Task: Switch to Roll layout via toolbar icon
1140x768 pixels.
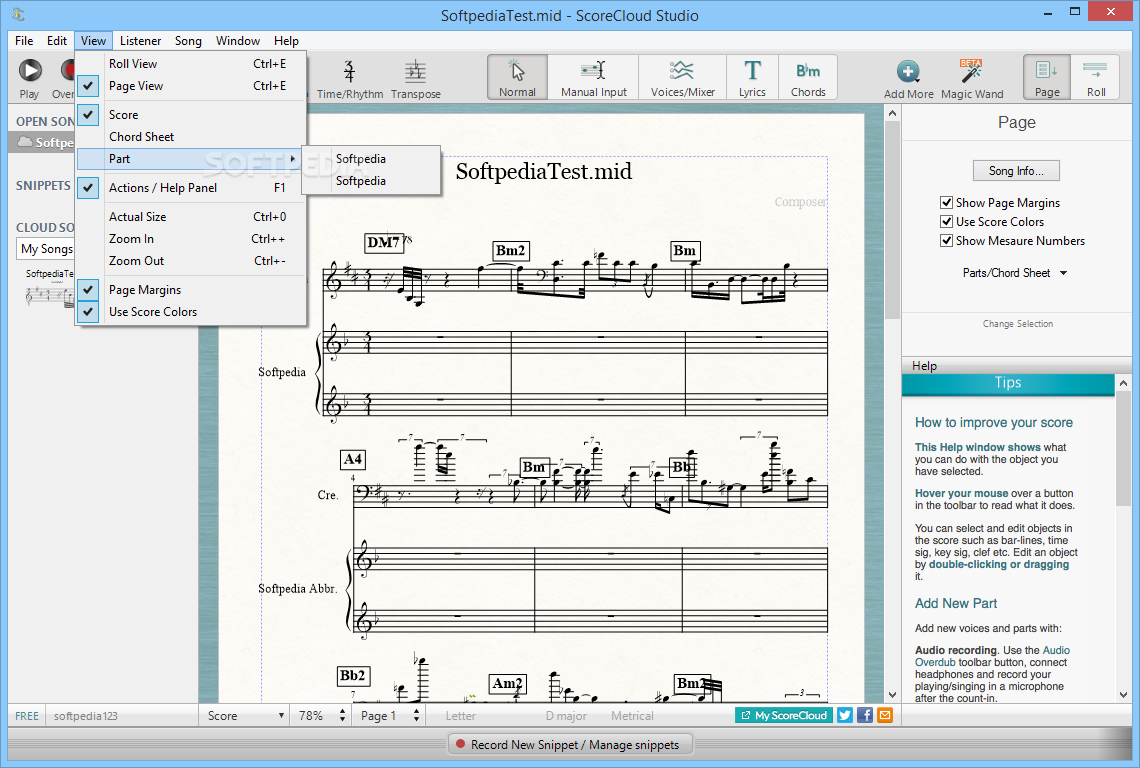Action: pyautogui.click(x=1096, y=77)
